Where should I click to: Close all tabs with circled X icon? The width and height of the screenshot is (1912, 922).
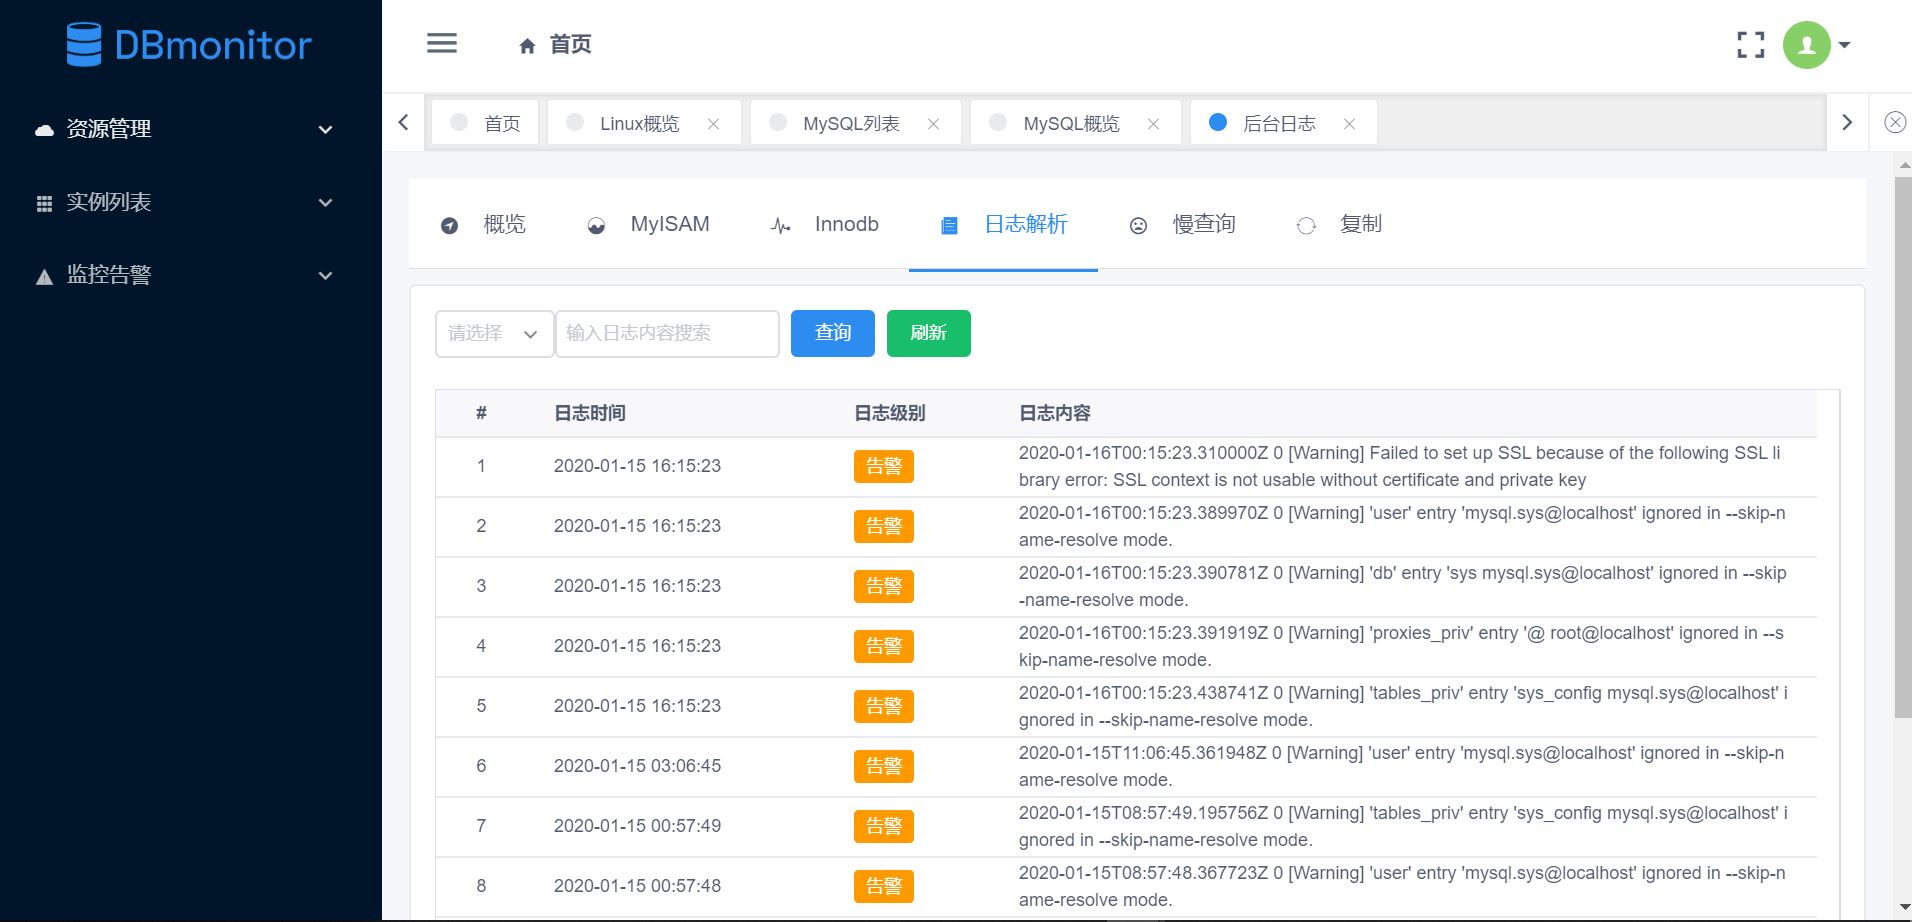[x=1894, y=122]
